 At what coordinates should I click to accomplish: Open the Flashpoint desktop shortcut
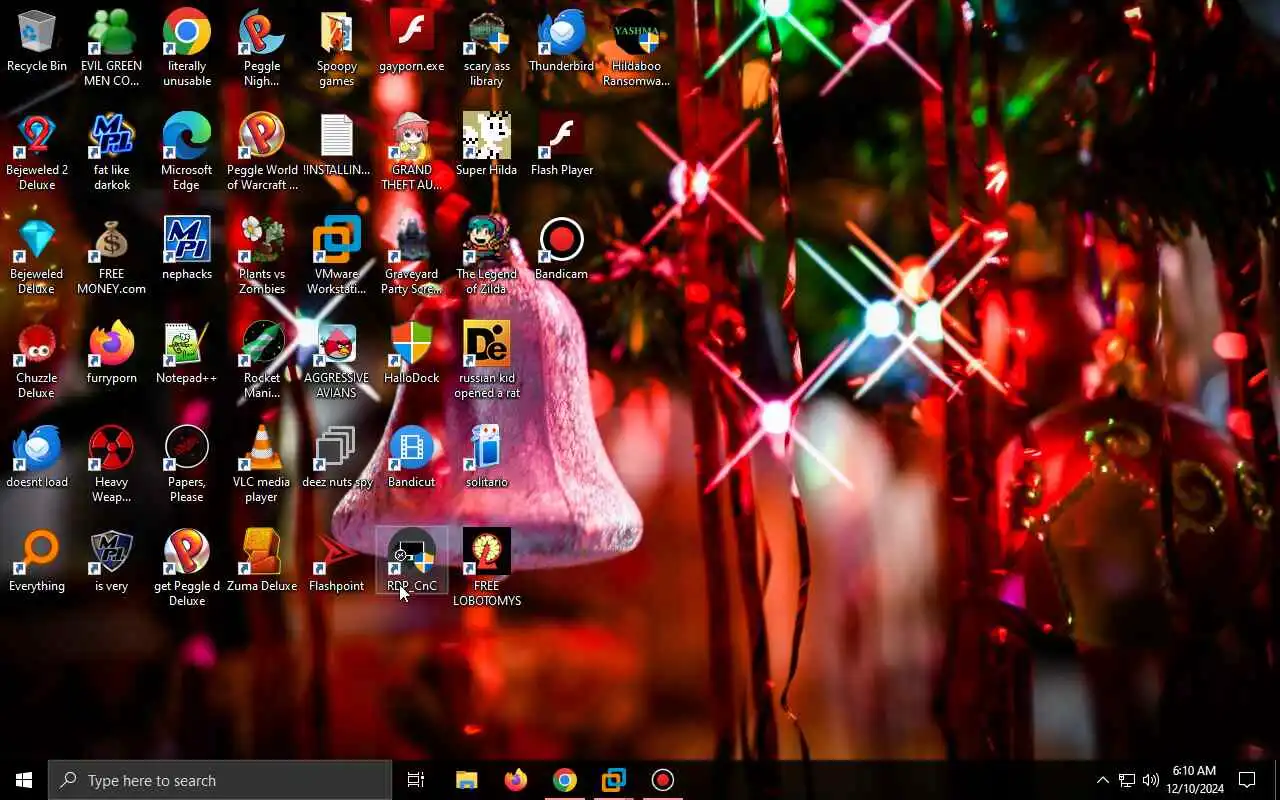click(337, 562)
